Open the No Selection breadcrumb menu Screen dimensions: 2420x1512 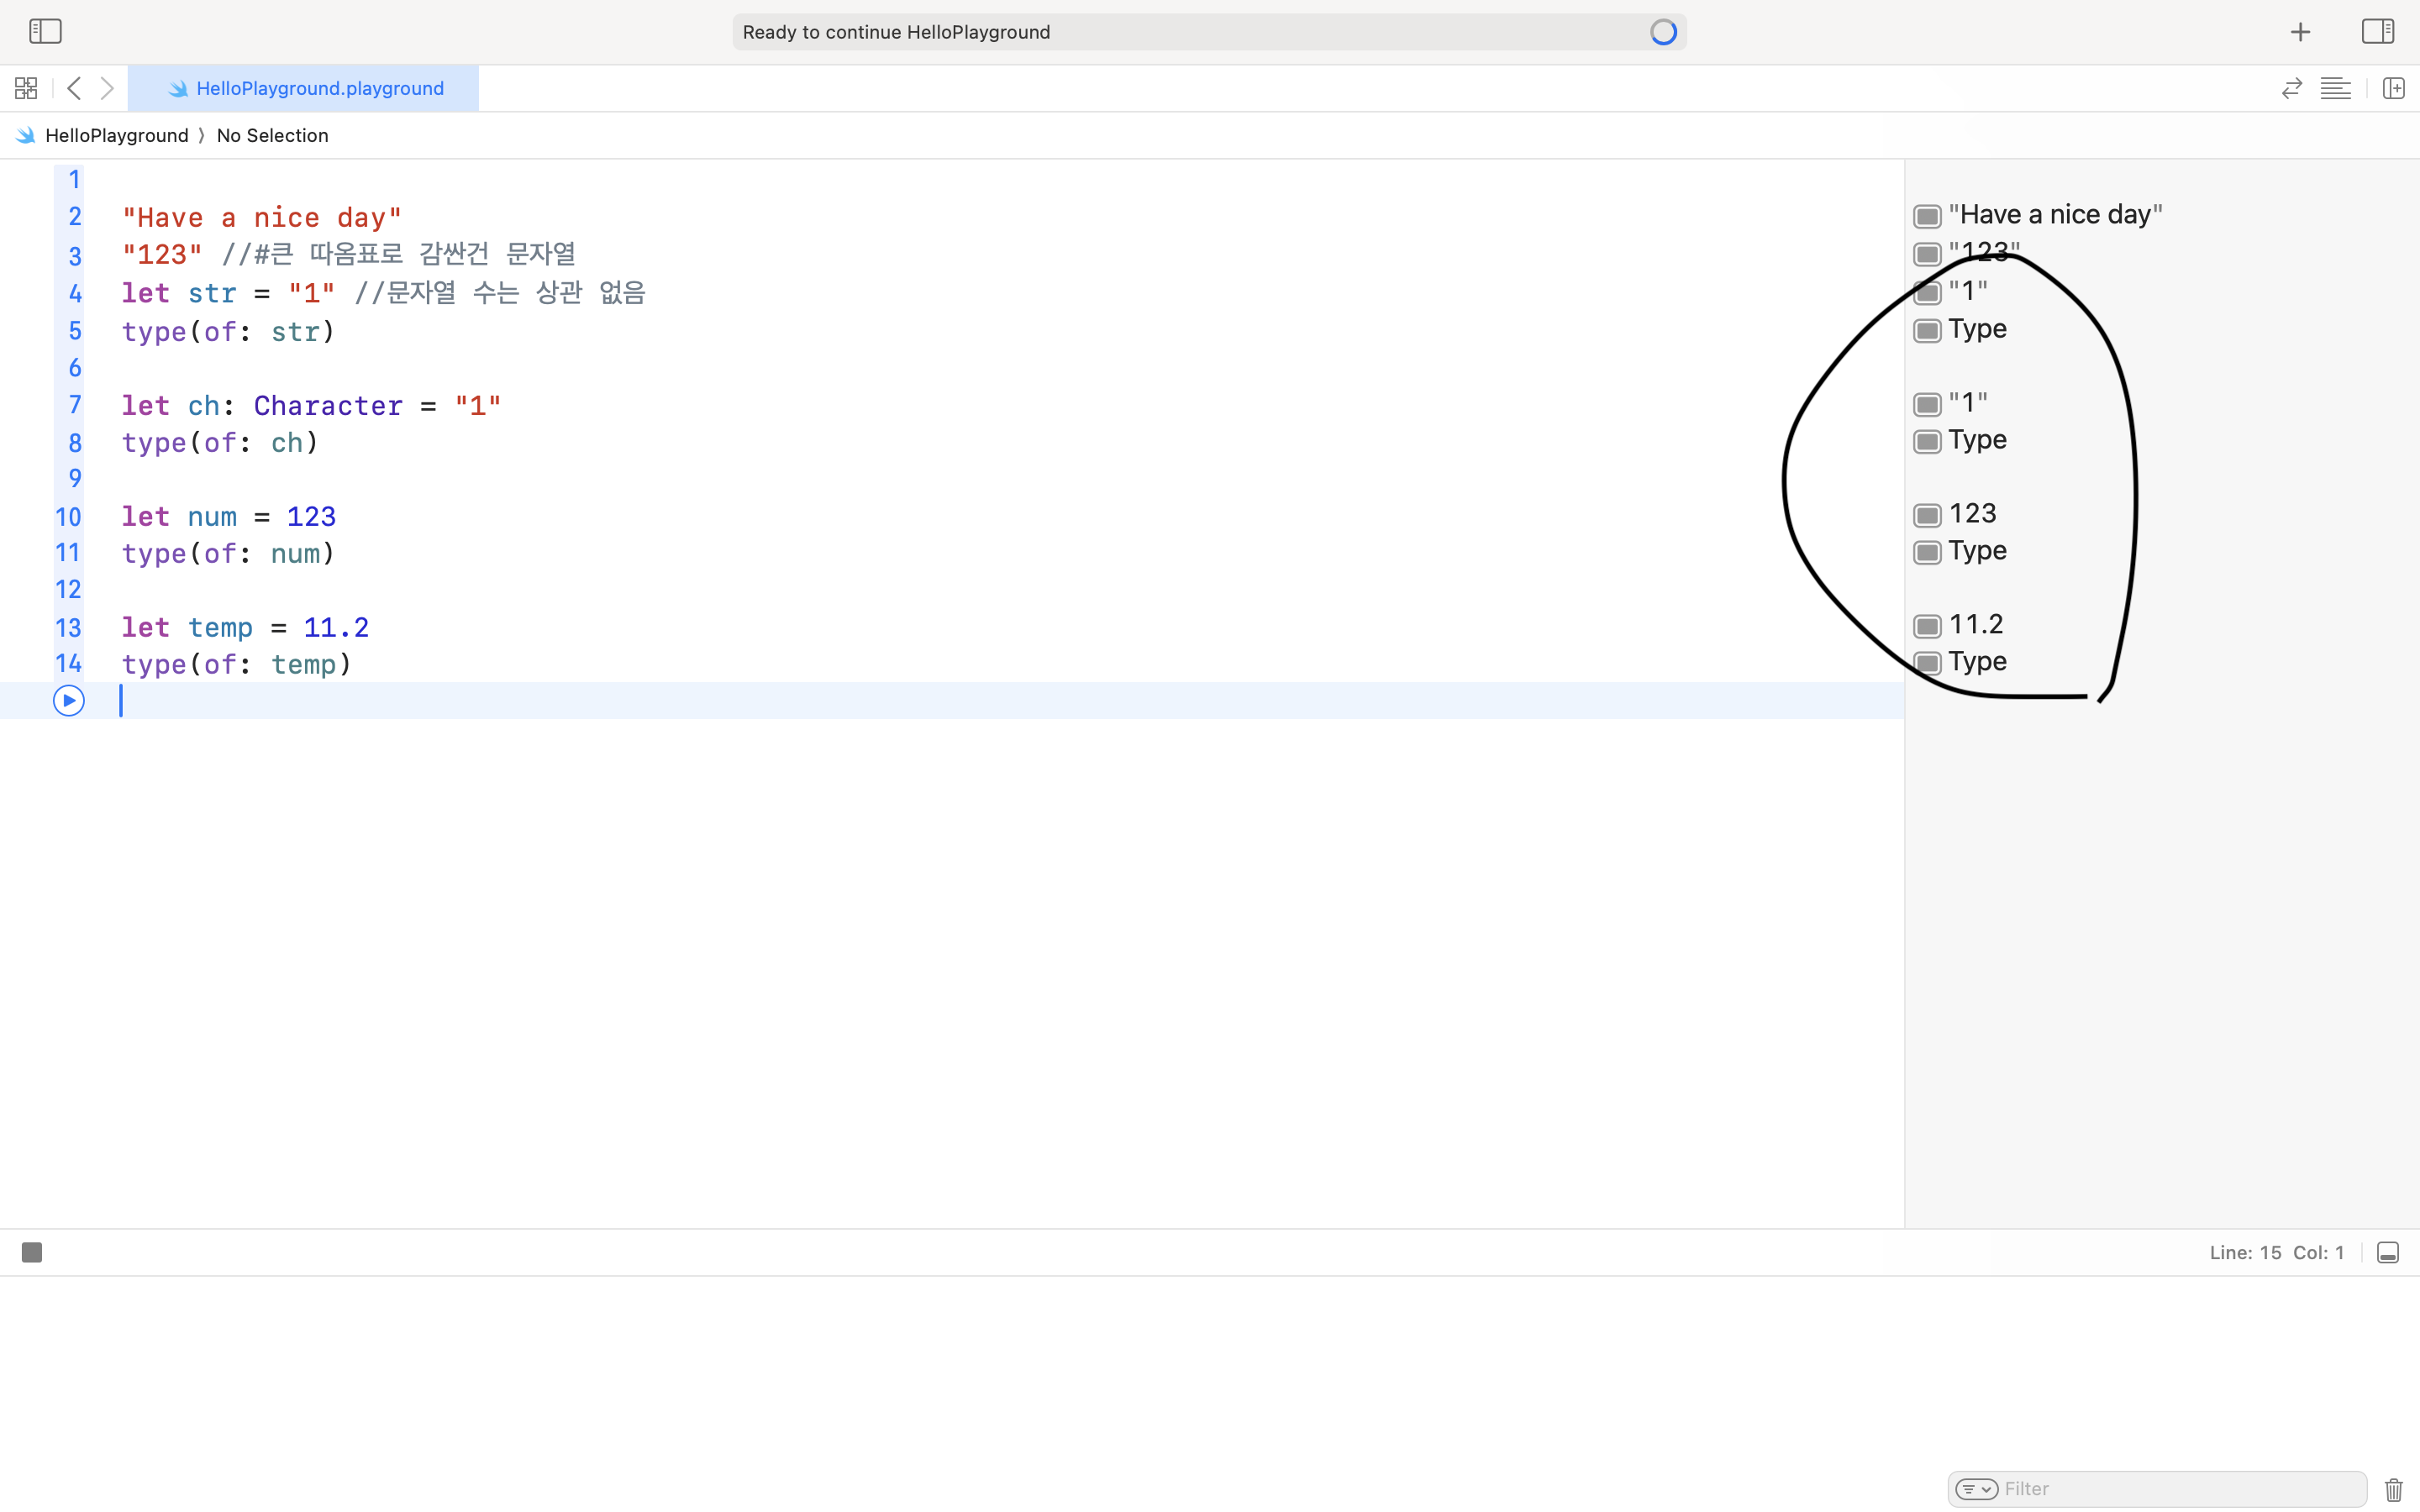coord(272,135)
